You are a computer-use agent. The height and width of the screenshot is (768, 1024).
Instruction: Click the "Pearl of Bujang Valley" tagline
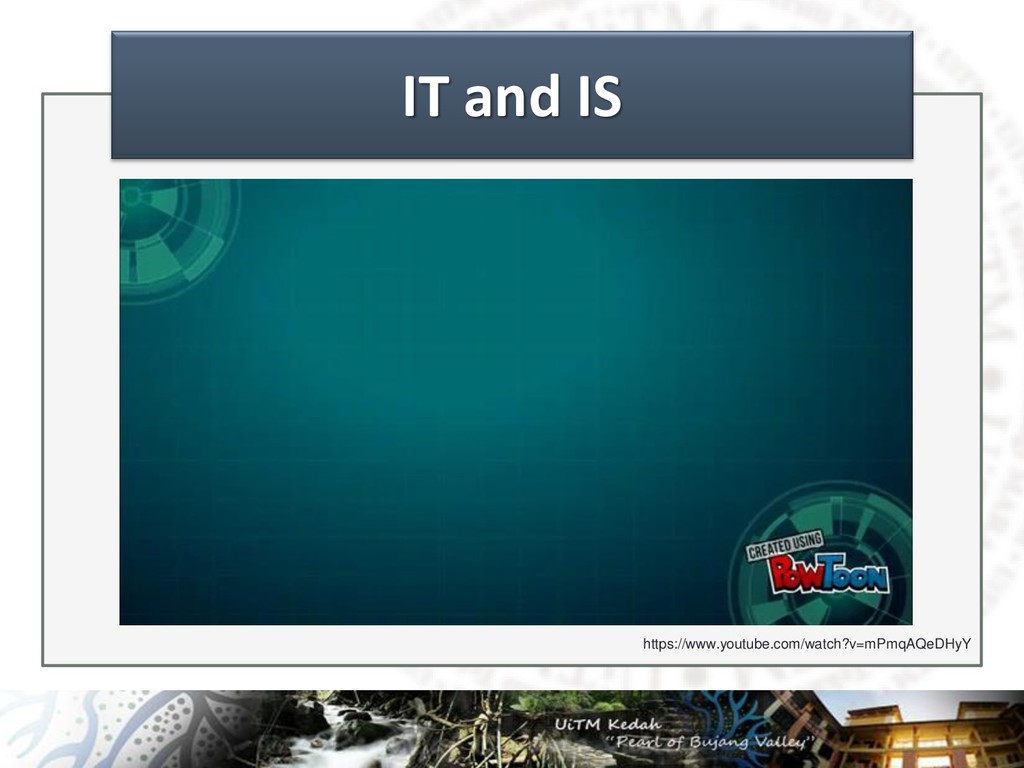pos(711,742)
